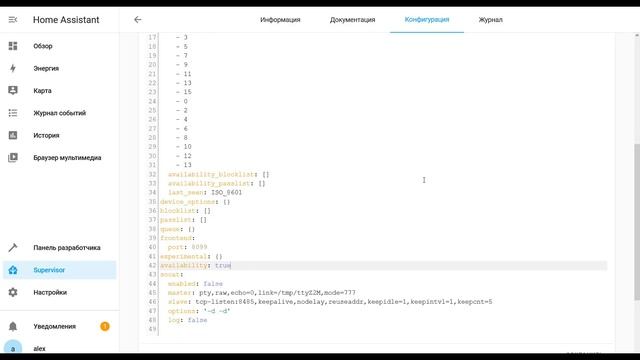Click the 'queue' line
This screenshot has height=360, width=640.
click(178, 229)
